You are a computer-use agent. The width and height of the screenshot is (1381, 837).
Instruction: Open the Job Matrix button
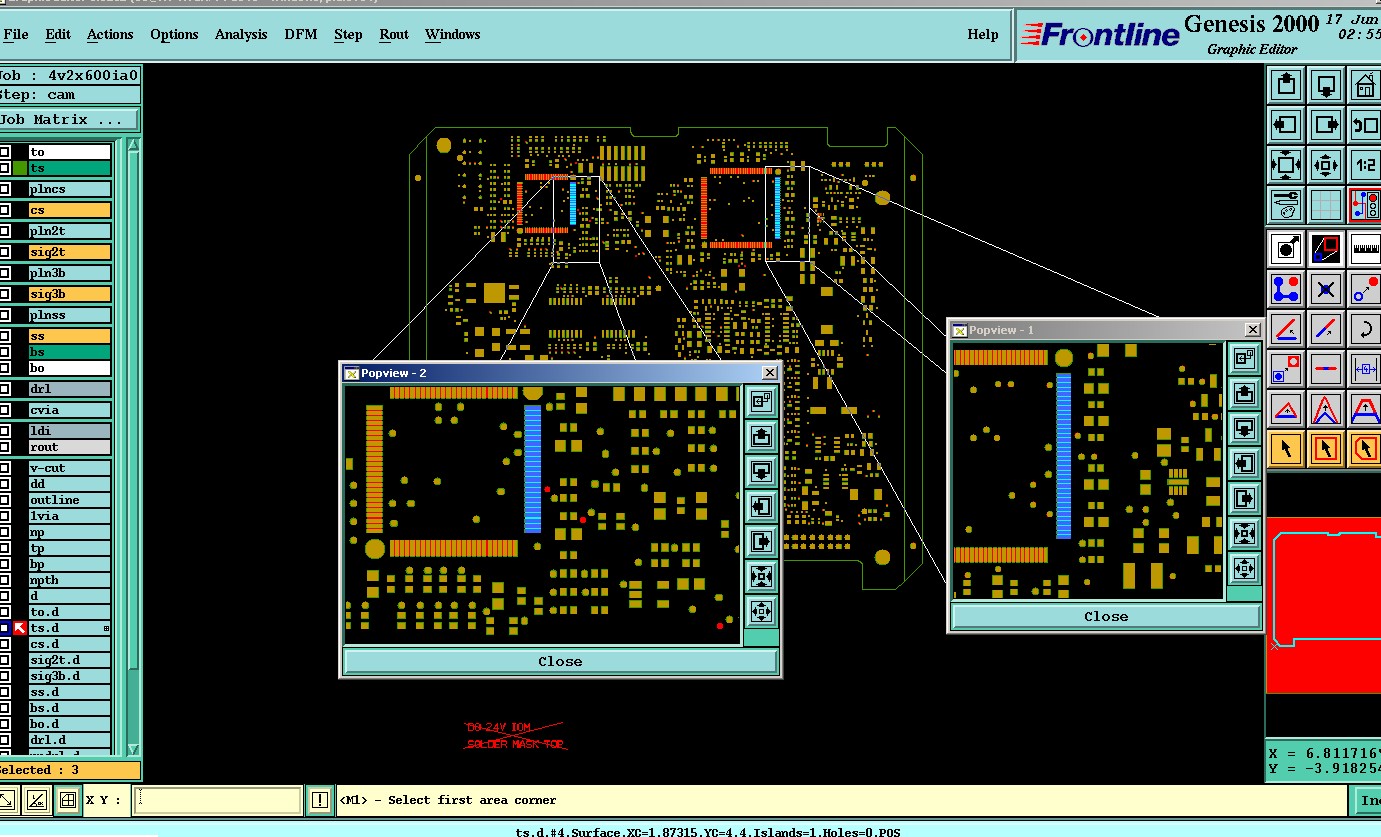point(69,119)
